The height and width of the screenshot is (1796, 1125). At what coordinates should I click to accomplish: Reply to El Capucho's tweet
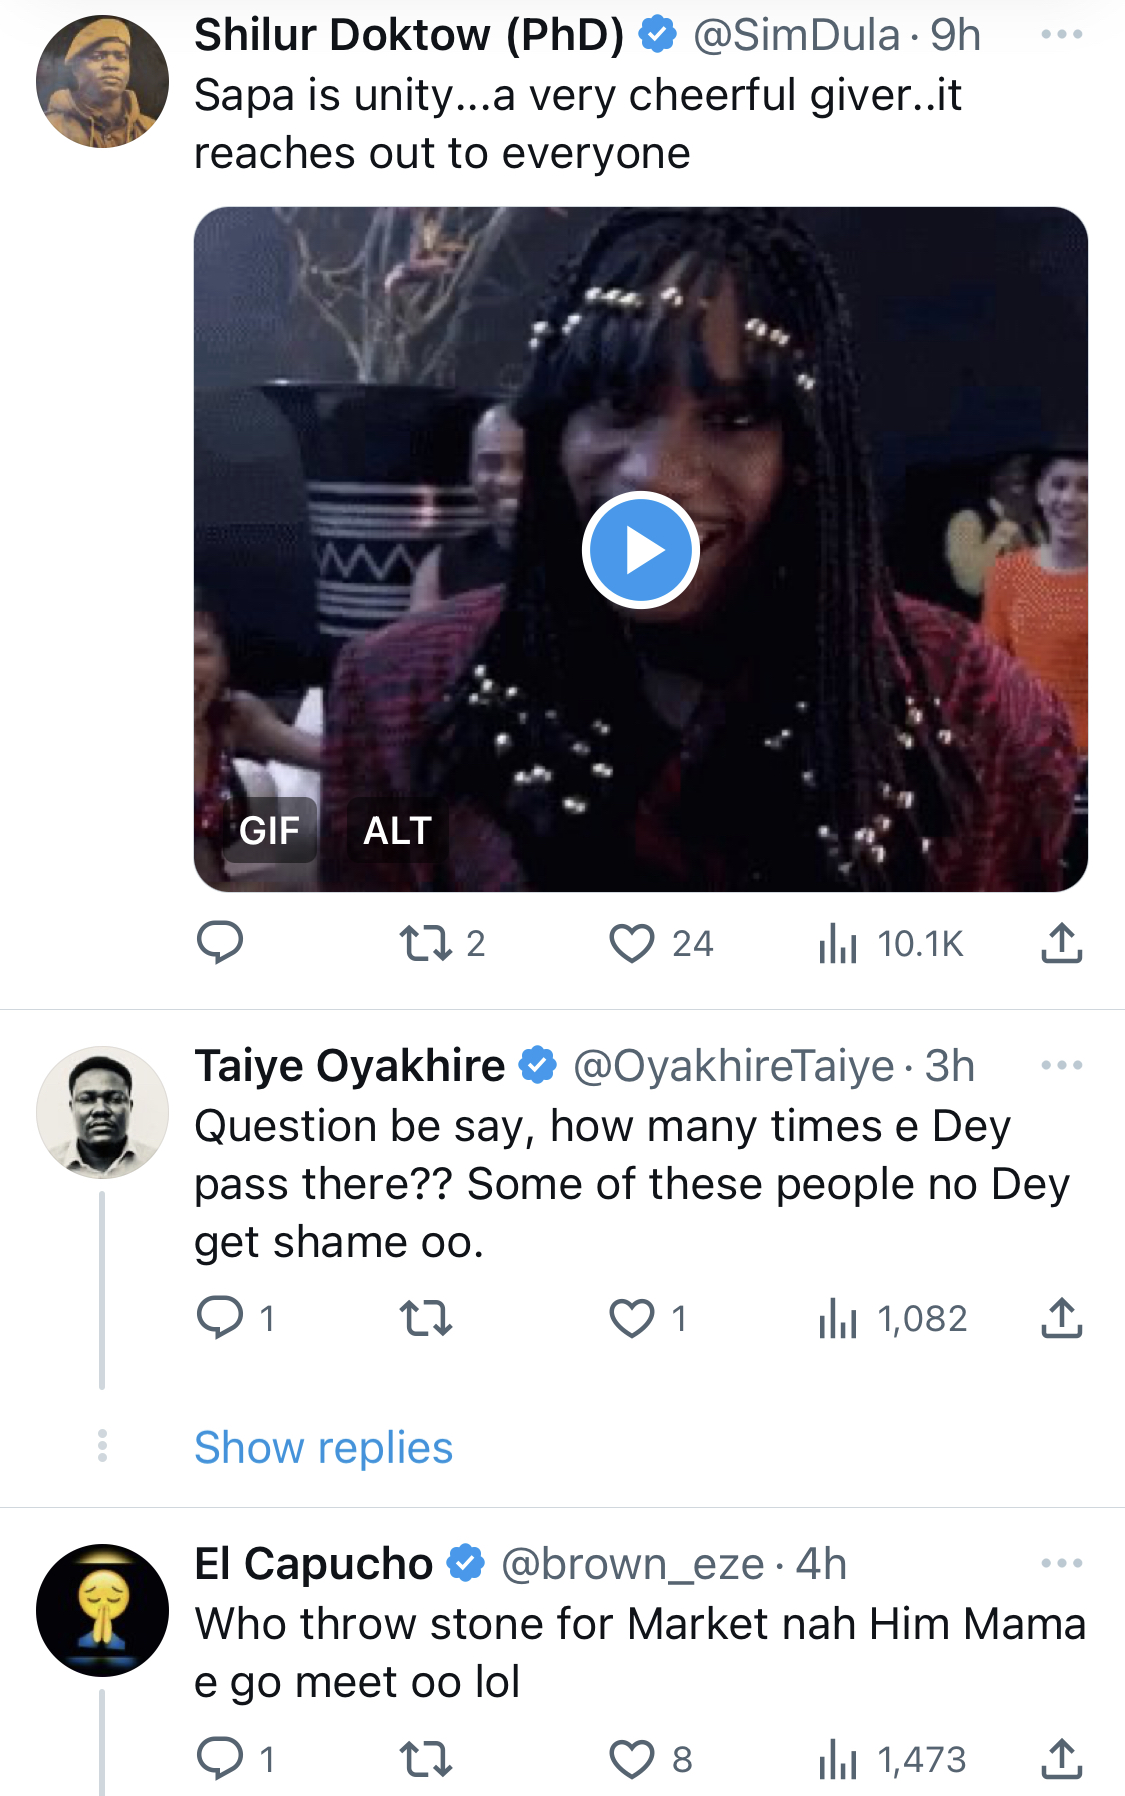[x=236, y=1758]
